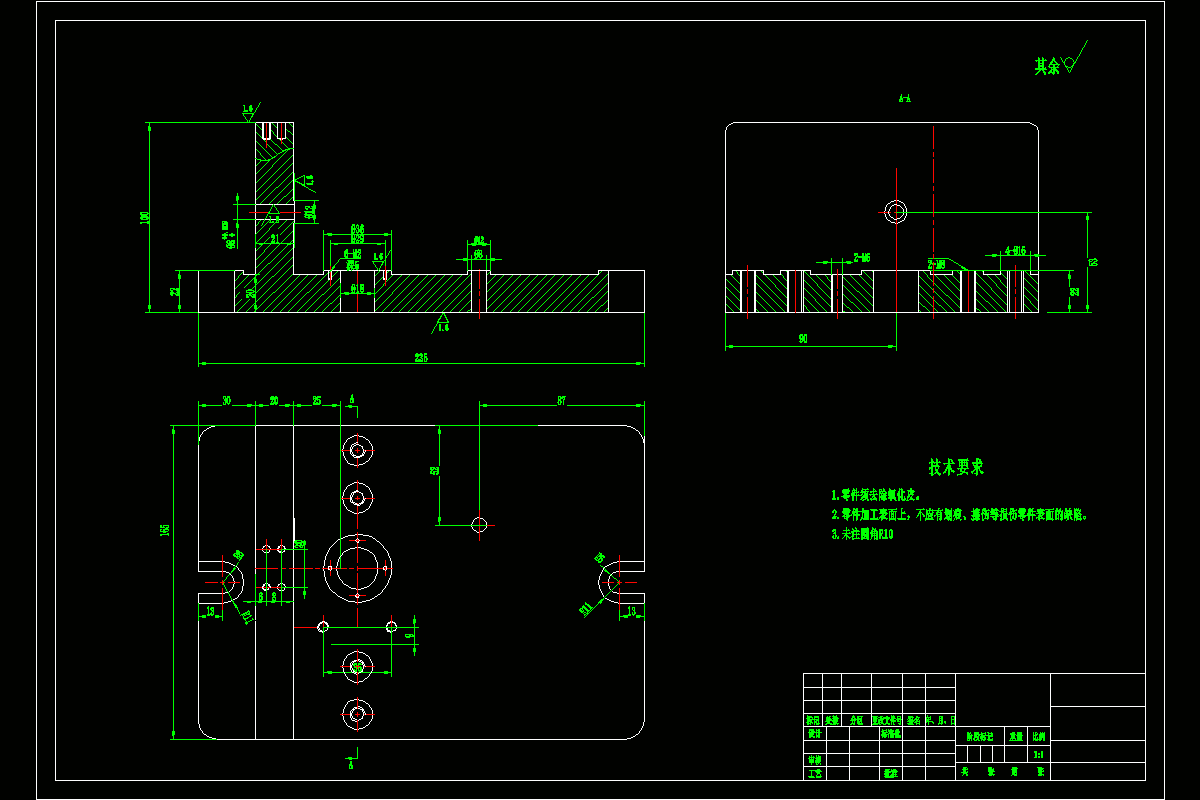The height and width of the screenshot is (800, 1200).
Task: Click the "100" vertical height dimension
Action: pyautogui.click(x=144, y=216)
